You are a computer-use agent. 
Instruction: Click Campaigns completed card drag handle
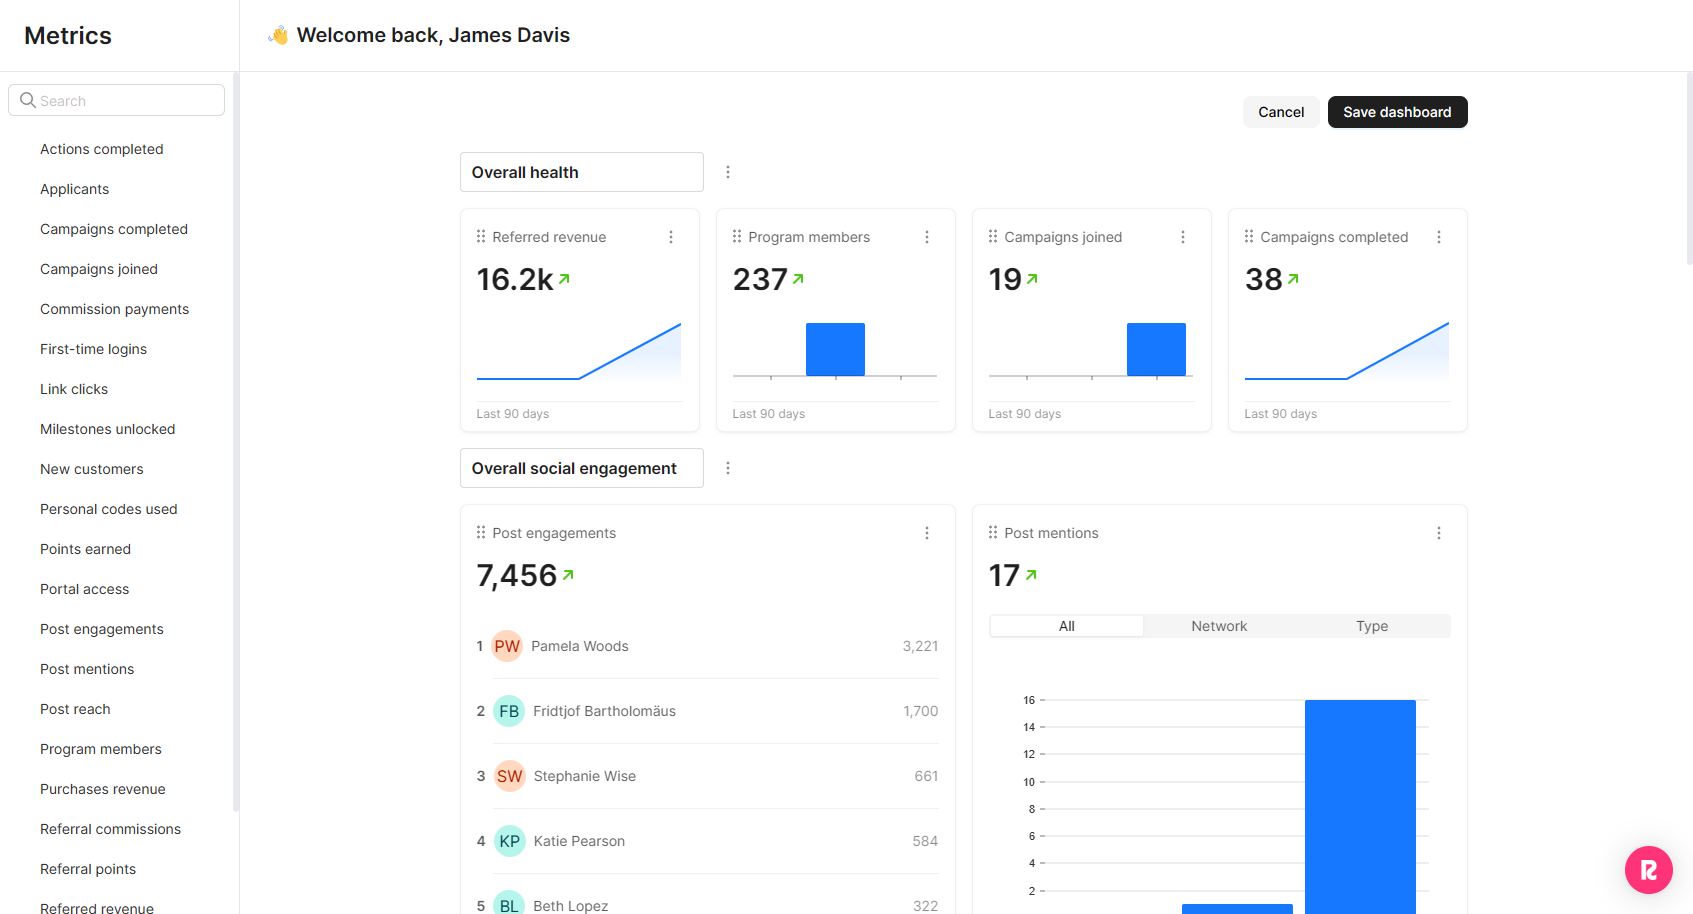[1249, 237]
